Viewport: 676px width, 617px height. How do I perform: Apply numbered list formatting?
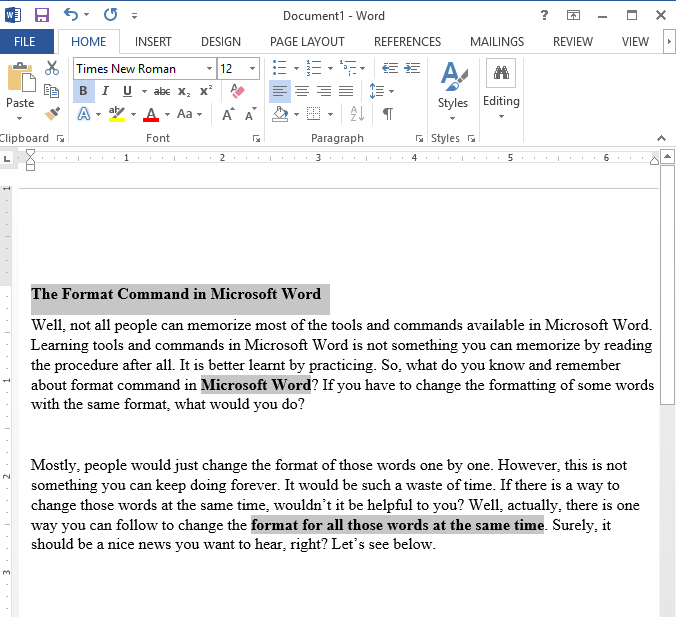[x=313, y=68]
